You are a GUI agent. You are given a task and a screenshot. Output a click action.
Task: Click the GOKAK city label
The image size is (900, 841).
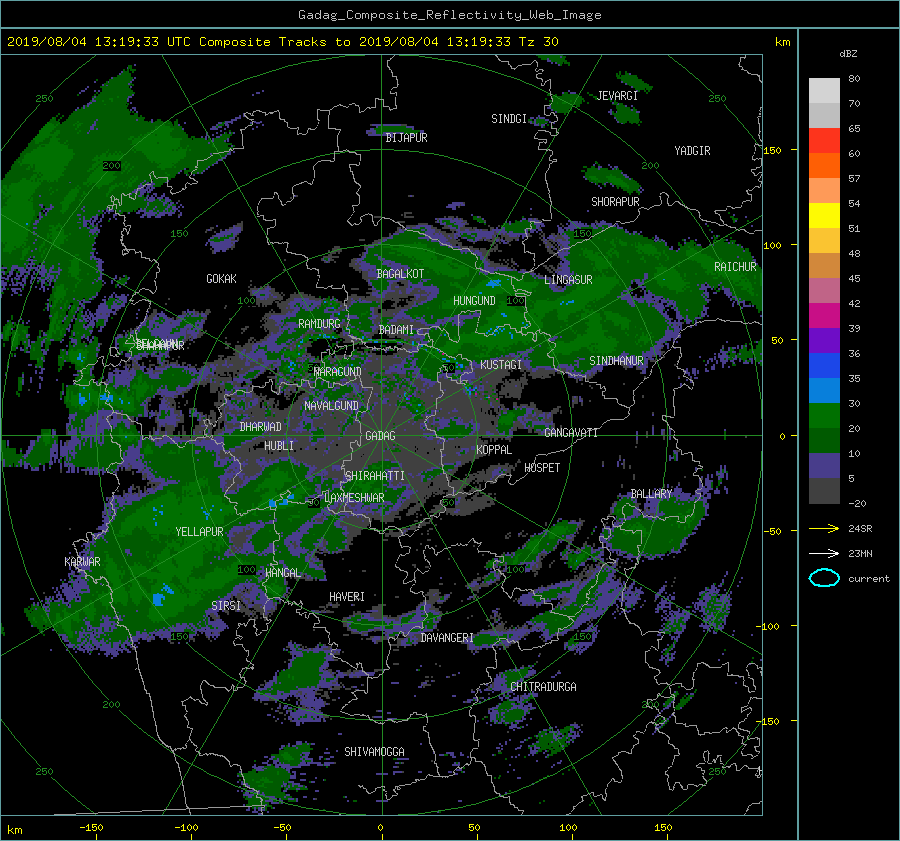222,278
